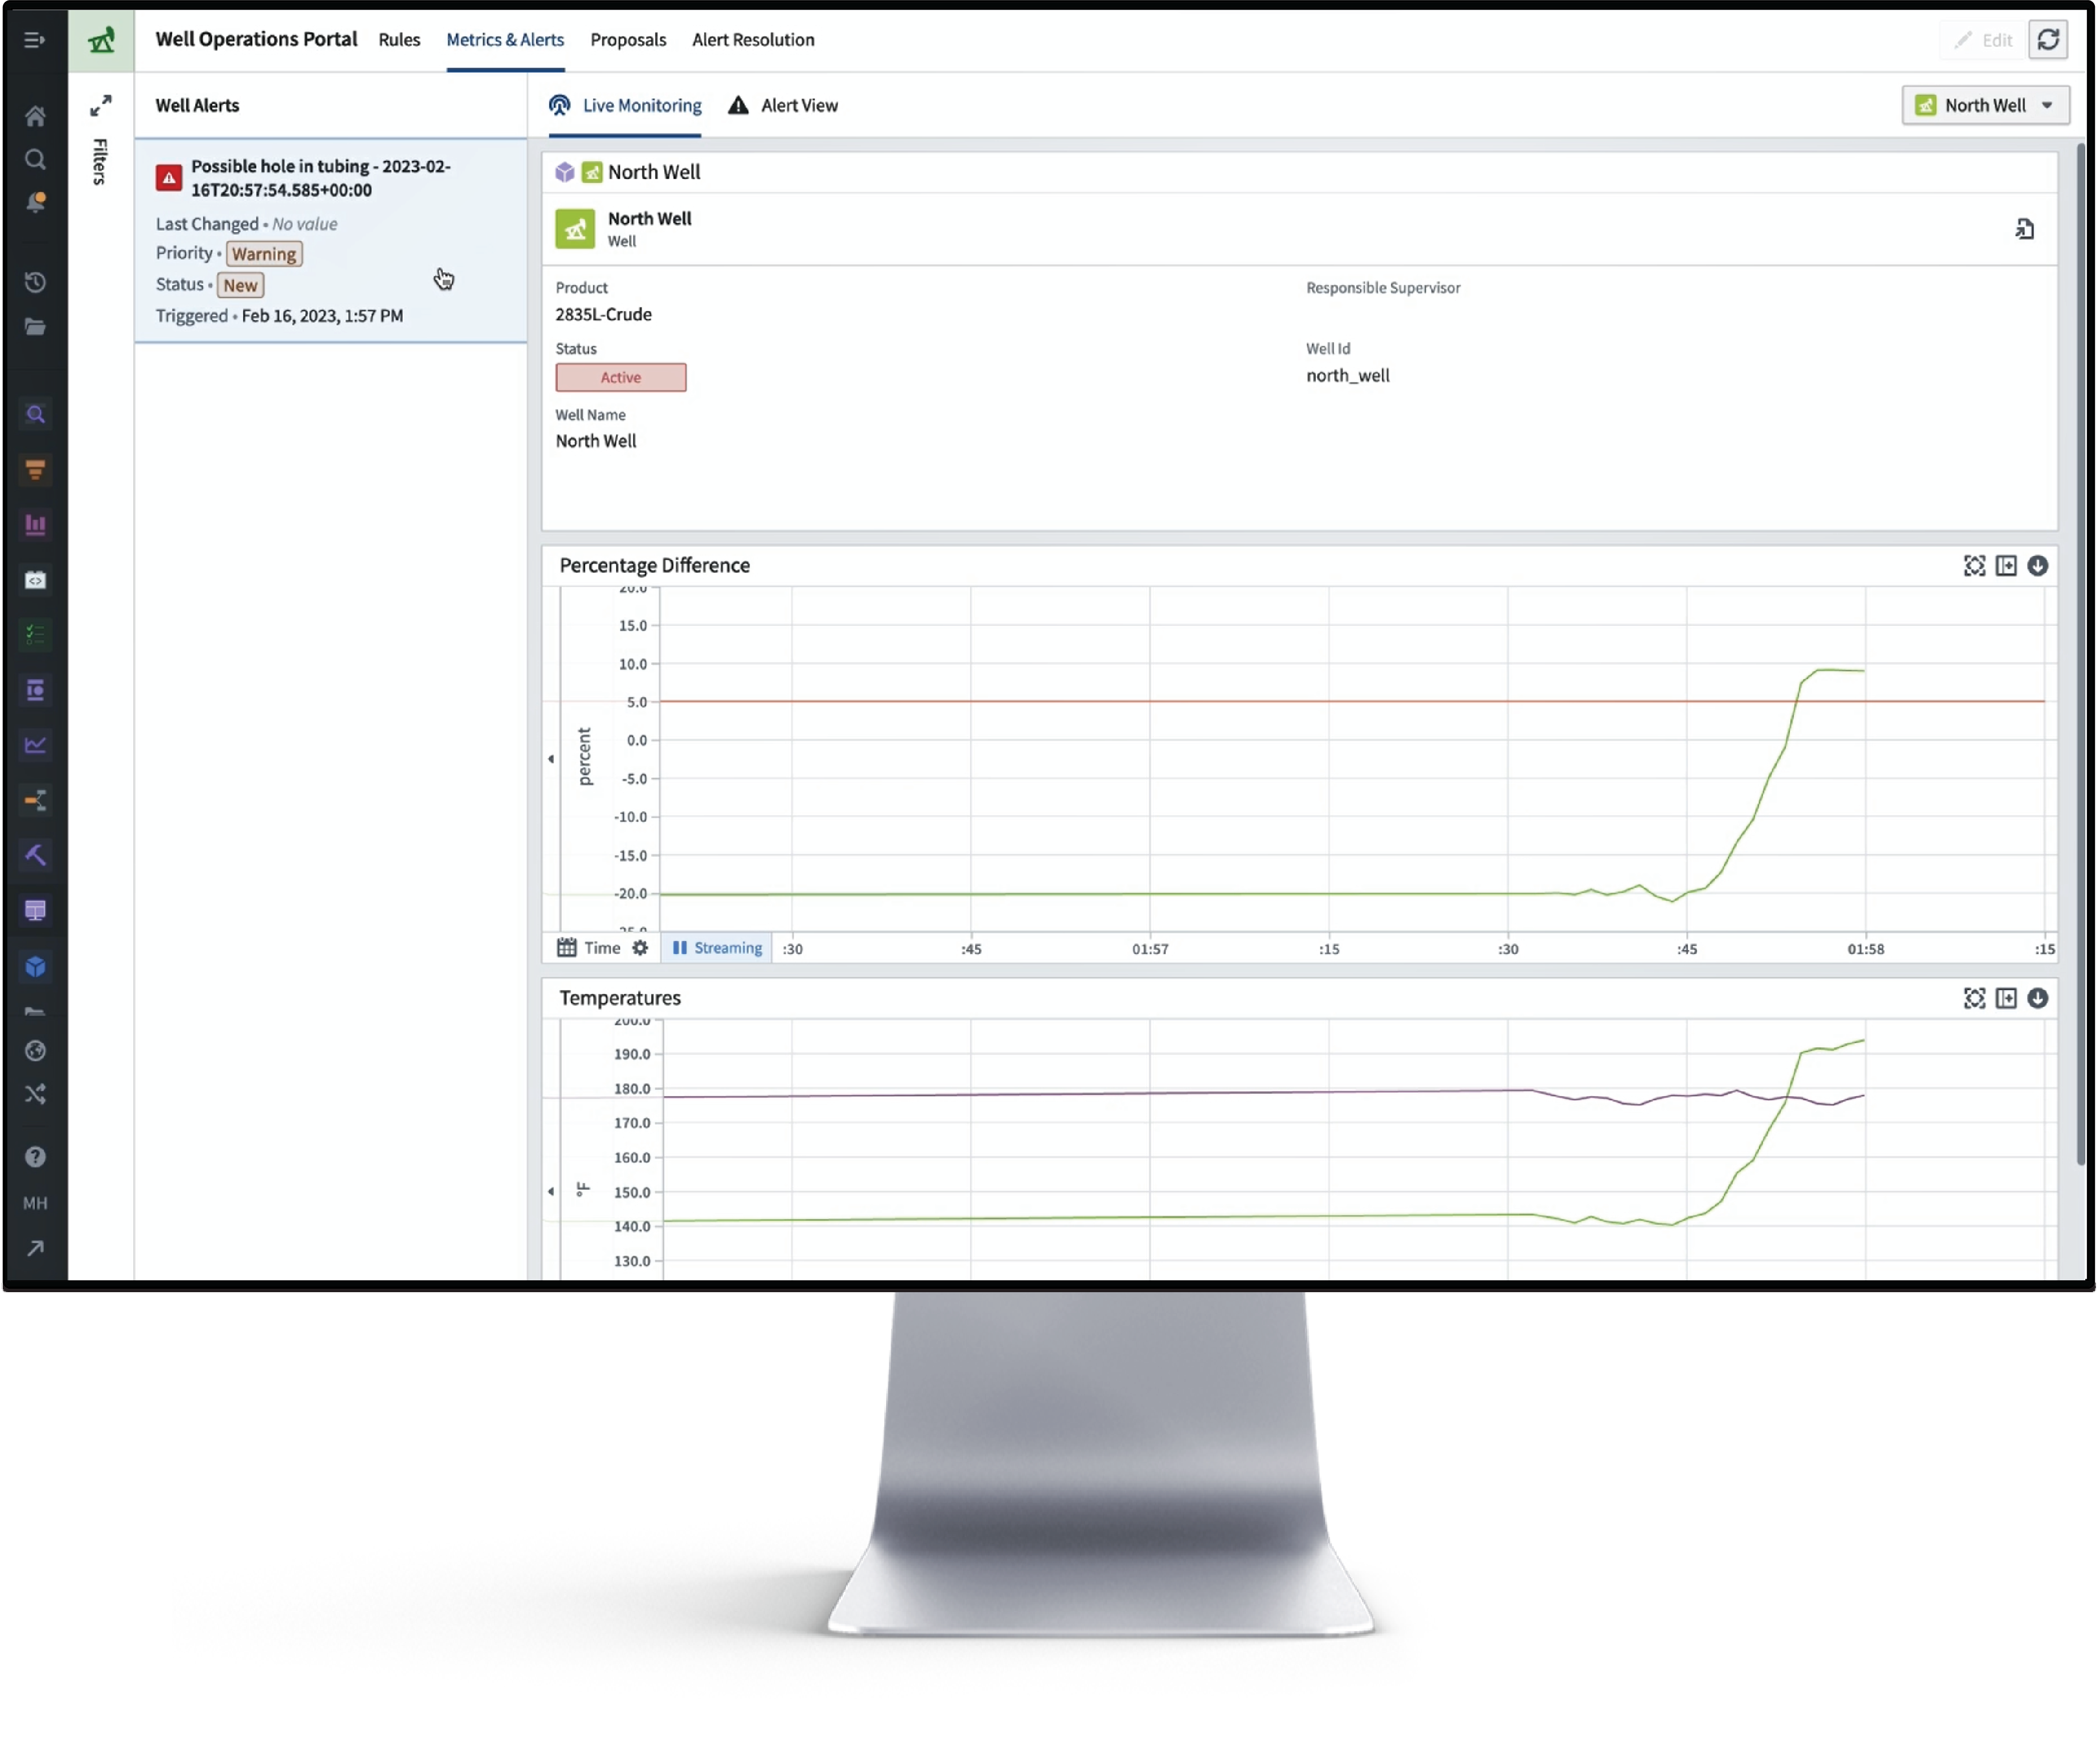Screen dimensions: 2100x1754
Task: Click the green well object icon in North Well card
Action: coord(575,229)
